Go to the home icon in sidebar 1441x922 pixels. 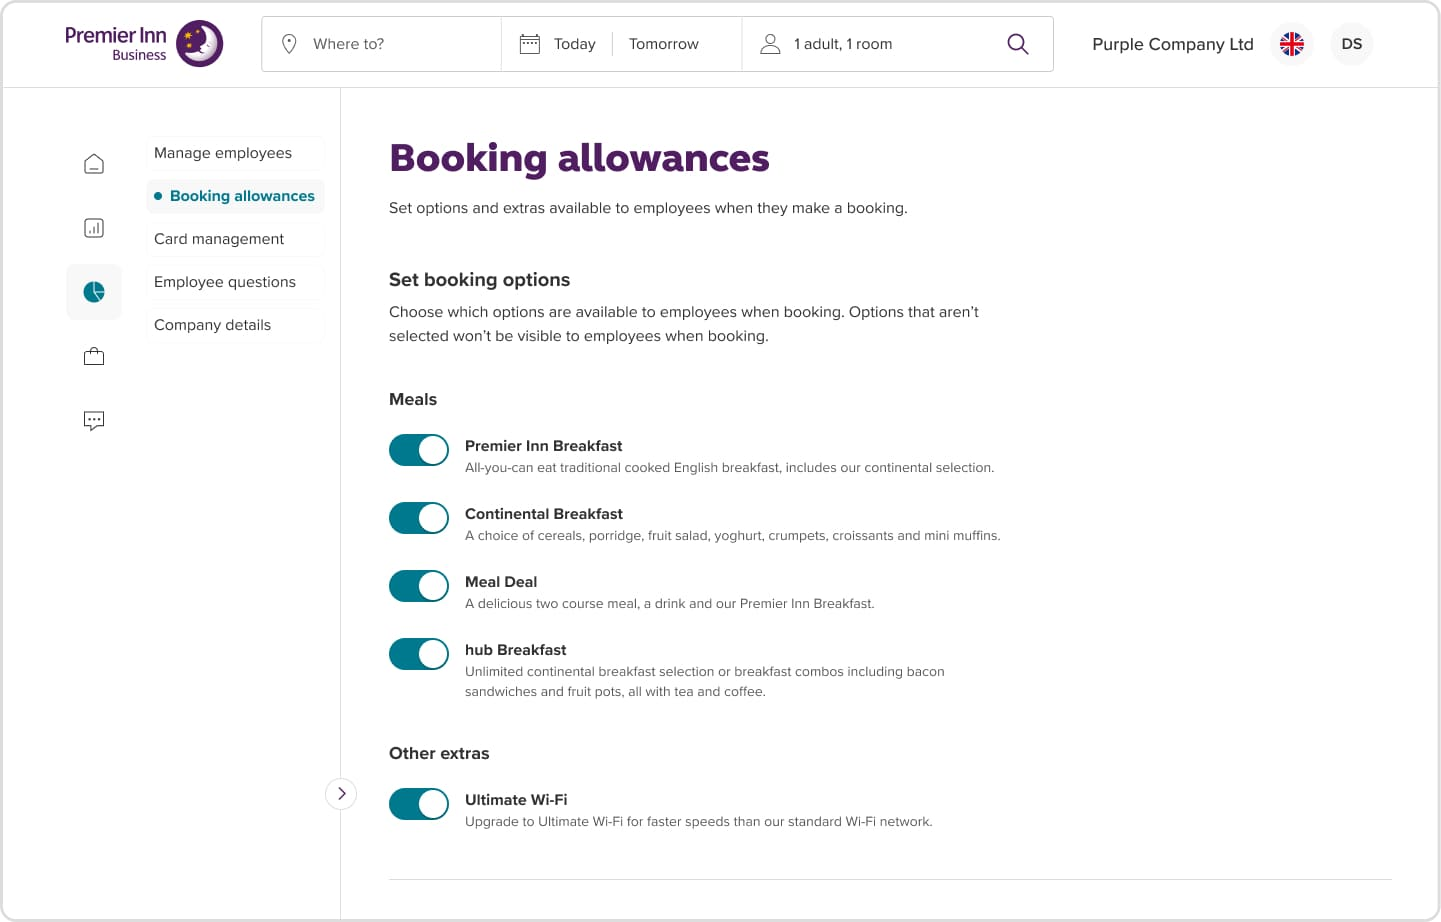(94, 164)
